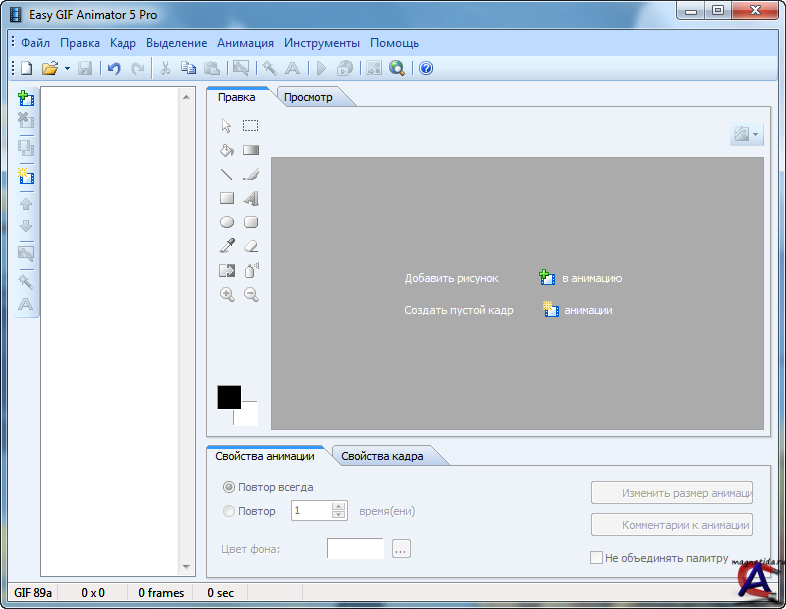786x609 pixels.
Task: Click the Preview in browser globe icon
Action: 397,68
